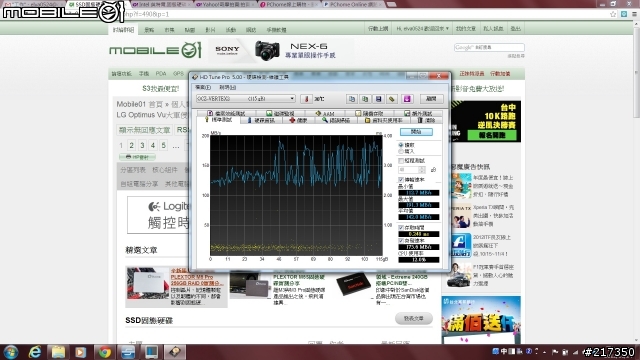Image resolution: width=640 pixels, height=360 pixels.
Task: Switch to the 錯誤掃描 Error Scan tab
Action: pyautogui.click(x=336, y=120)
